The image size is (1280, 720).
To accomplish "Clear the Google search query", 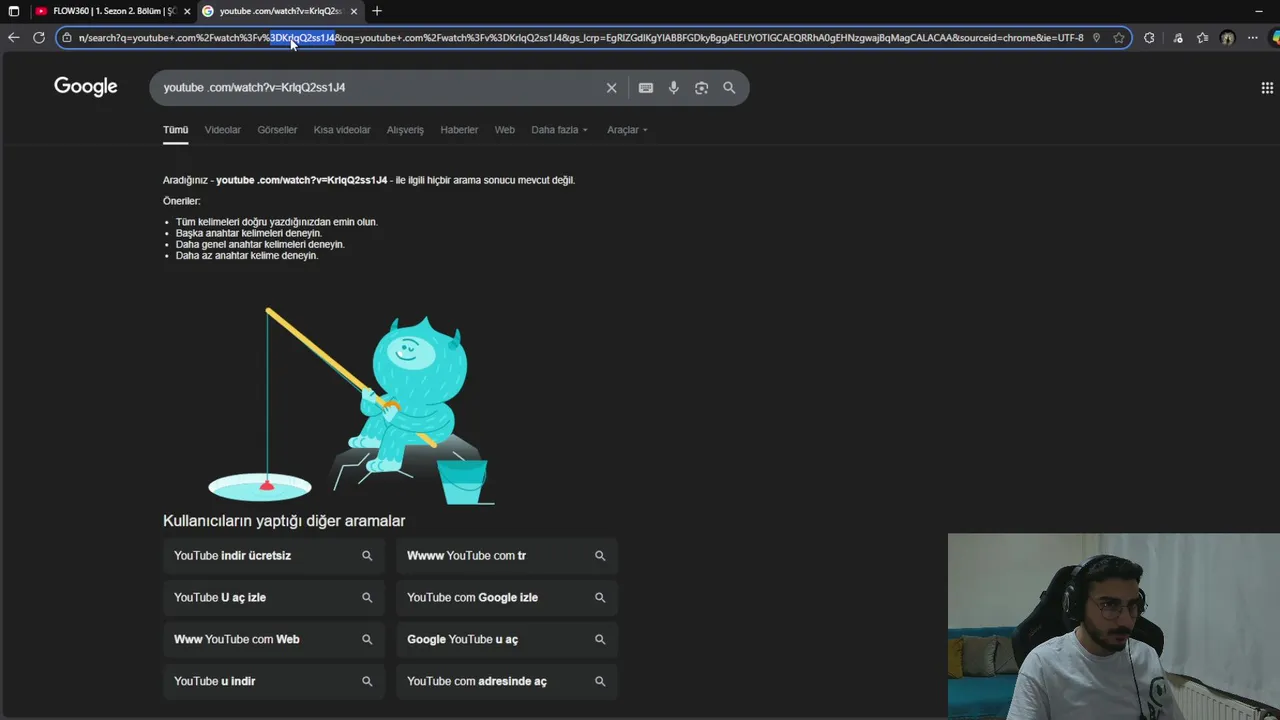I will [x=612, y=88].
